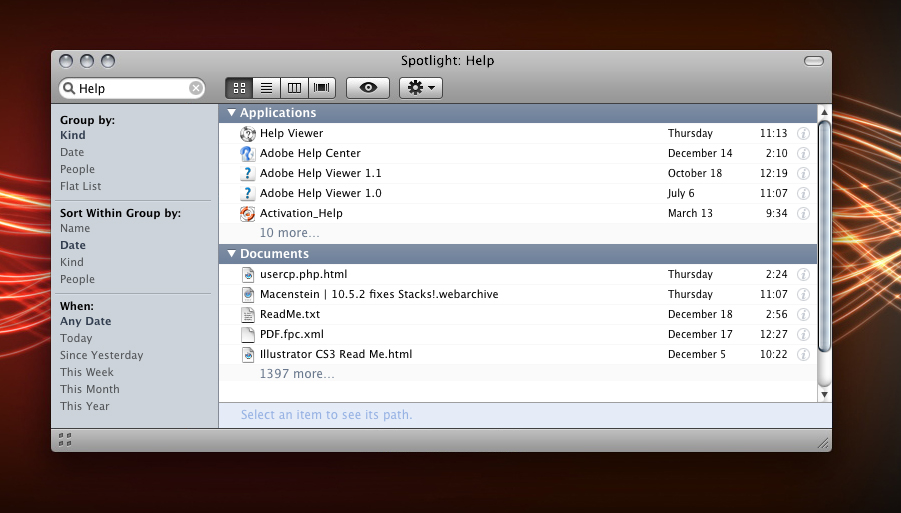The width and height of the screenshot is (901, 513).
Task: Show info for Help Viewer
Action: [803, 133]
